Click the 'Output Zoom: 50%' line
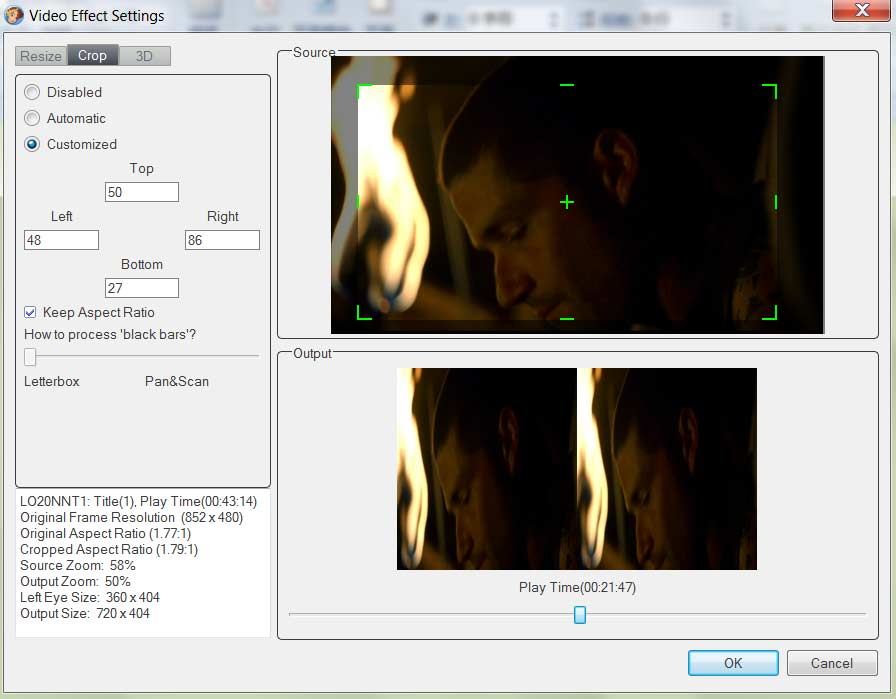This screenshot has width=896, height=699. [x=75, y=581]
